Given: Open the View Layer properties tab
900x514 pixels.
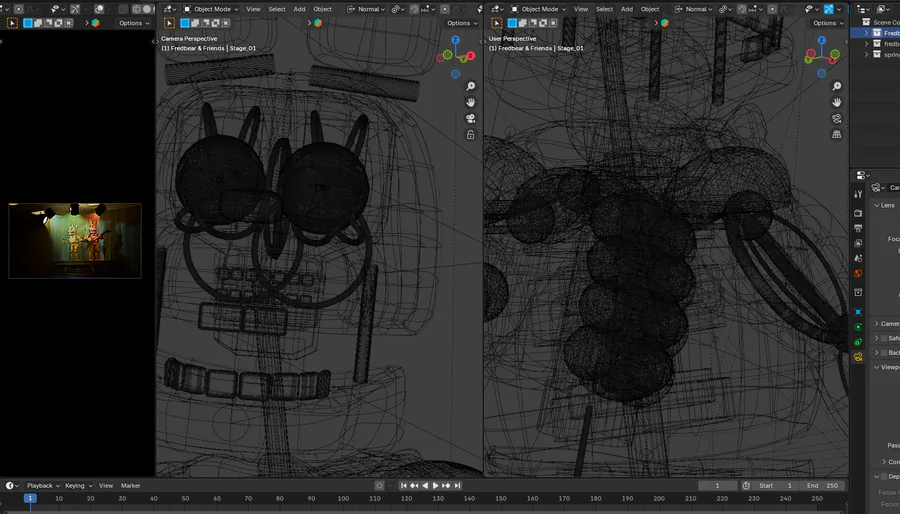Looking at the screenshot, I should click(858, 243).
